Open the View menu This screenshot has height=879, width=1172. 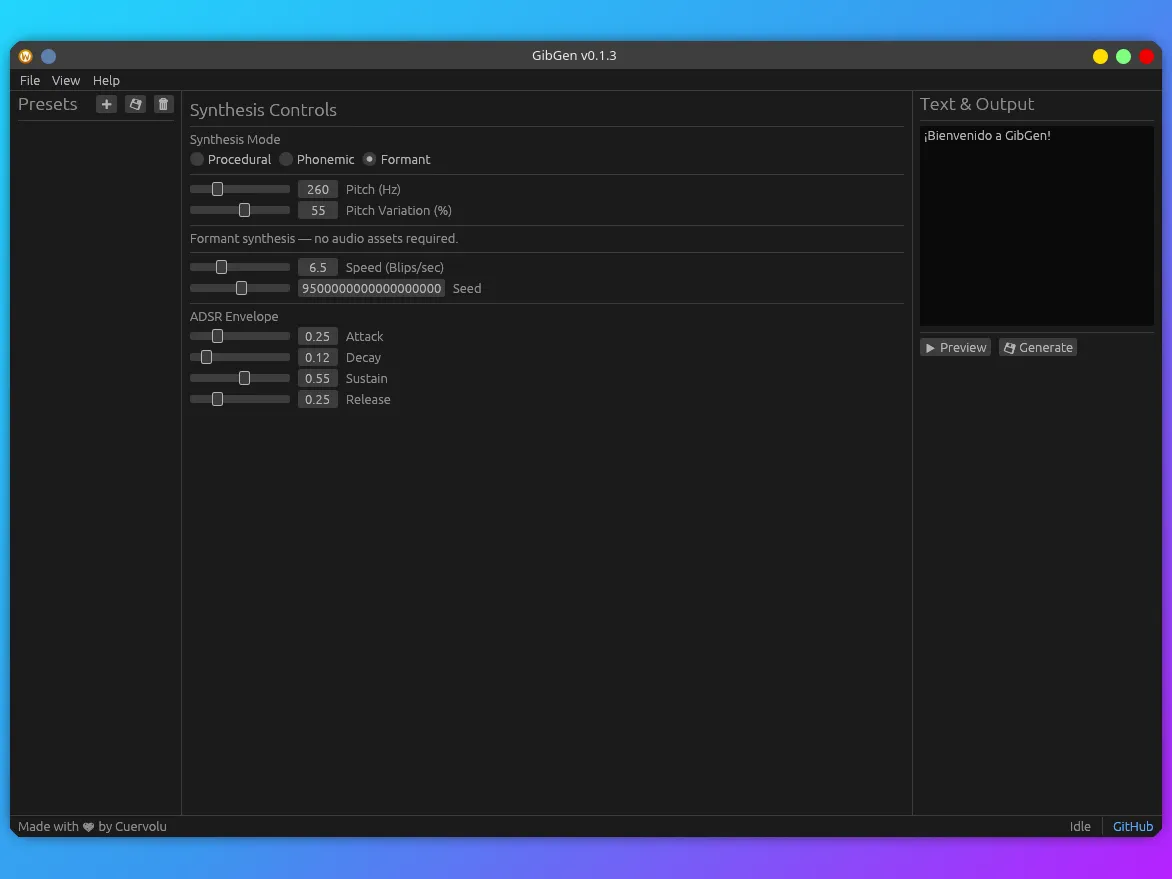(x=66, y=80)
